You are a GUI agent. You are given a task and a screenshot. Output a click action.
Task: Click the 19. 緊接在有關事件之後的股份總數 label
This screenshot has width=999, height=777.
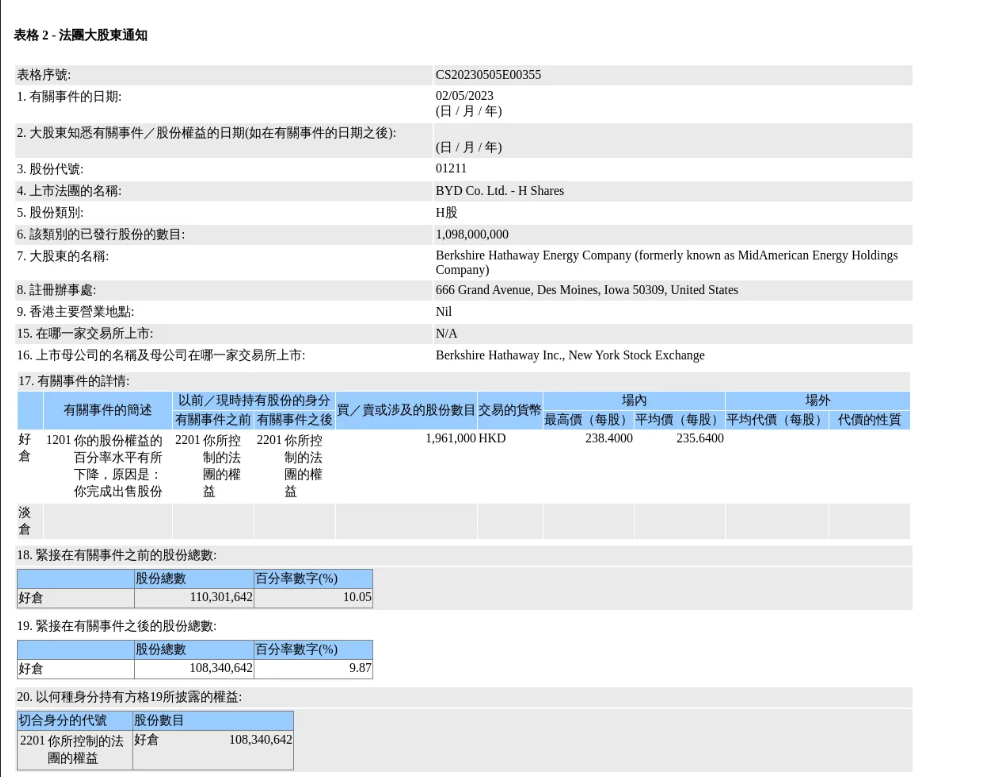[x=117, y=626]
